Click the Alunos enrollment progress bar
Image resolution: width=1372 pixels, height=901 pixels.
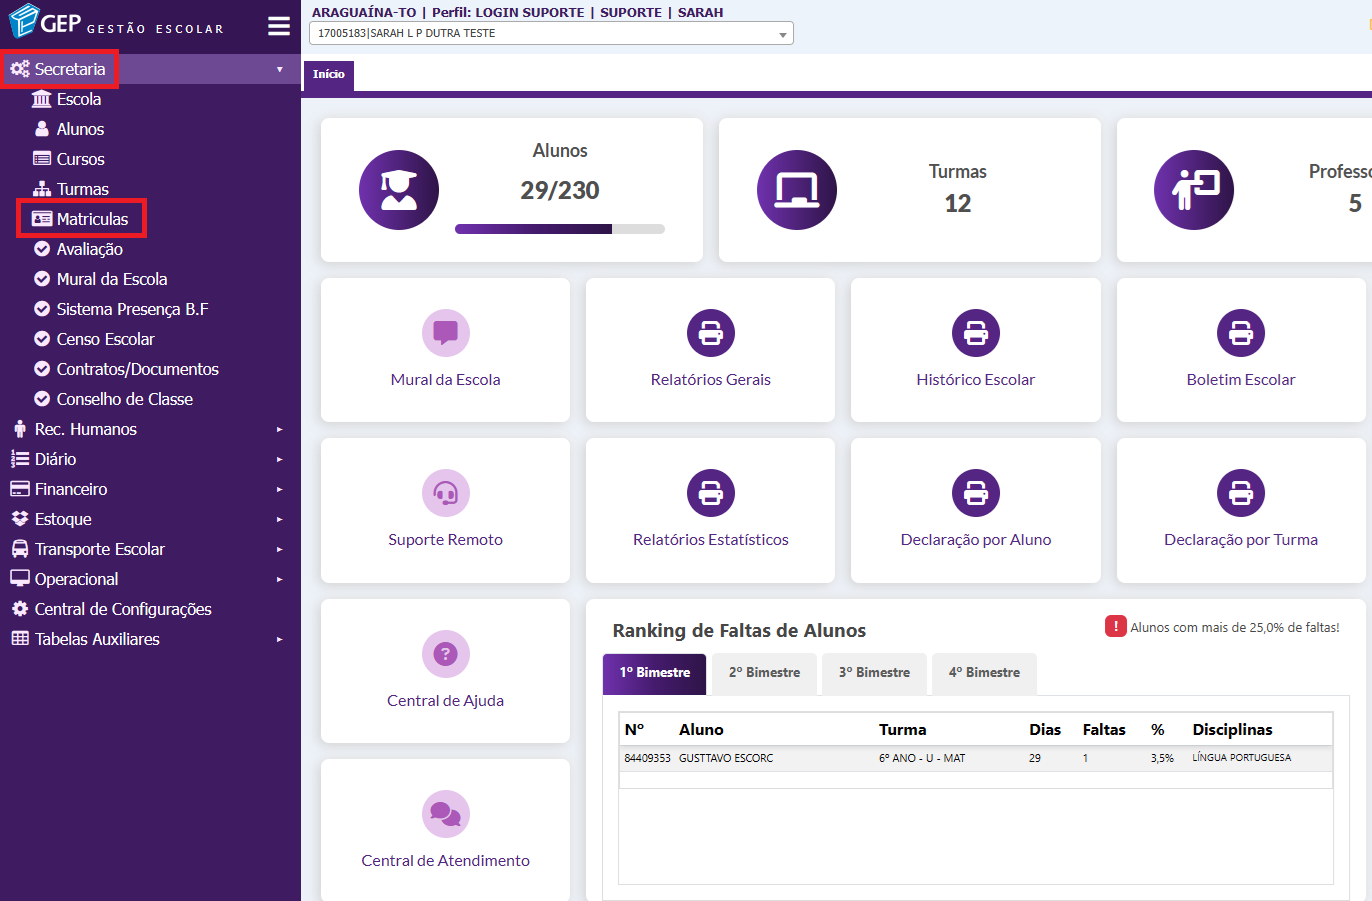click(559, 229)
